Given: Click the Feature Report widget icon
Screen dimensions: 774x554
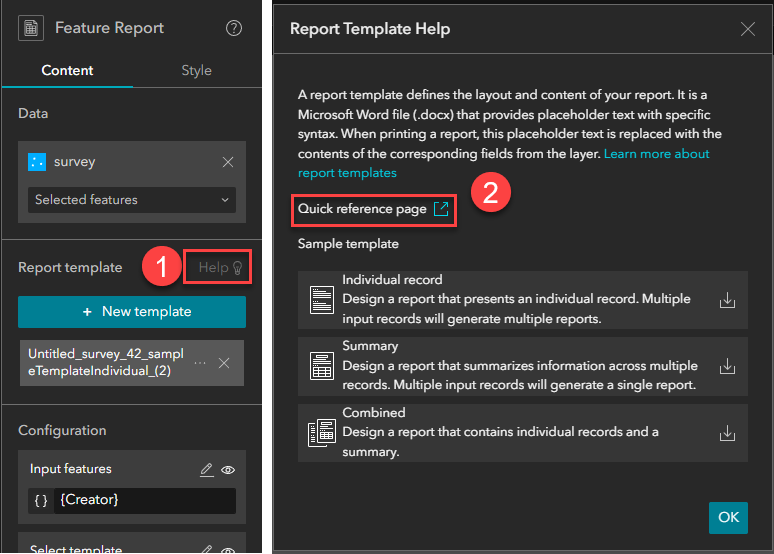Looking at the screenshot, I should pyautogui.click(x=31, y=28).
